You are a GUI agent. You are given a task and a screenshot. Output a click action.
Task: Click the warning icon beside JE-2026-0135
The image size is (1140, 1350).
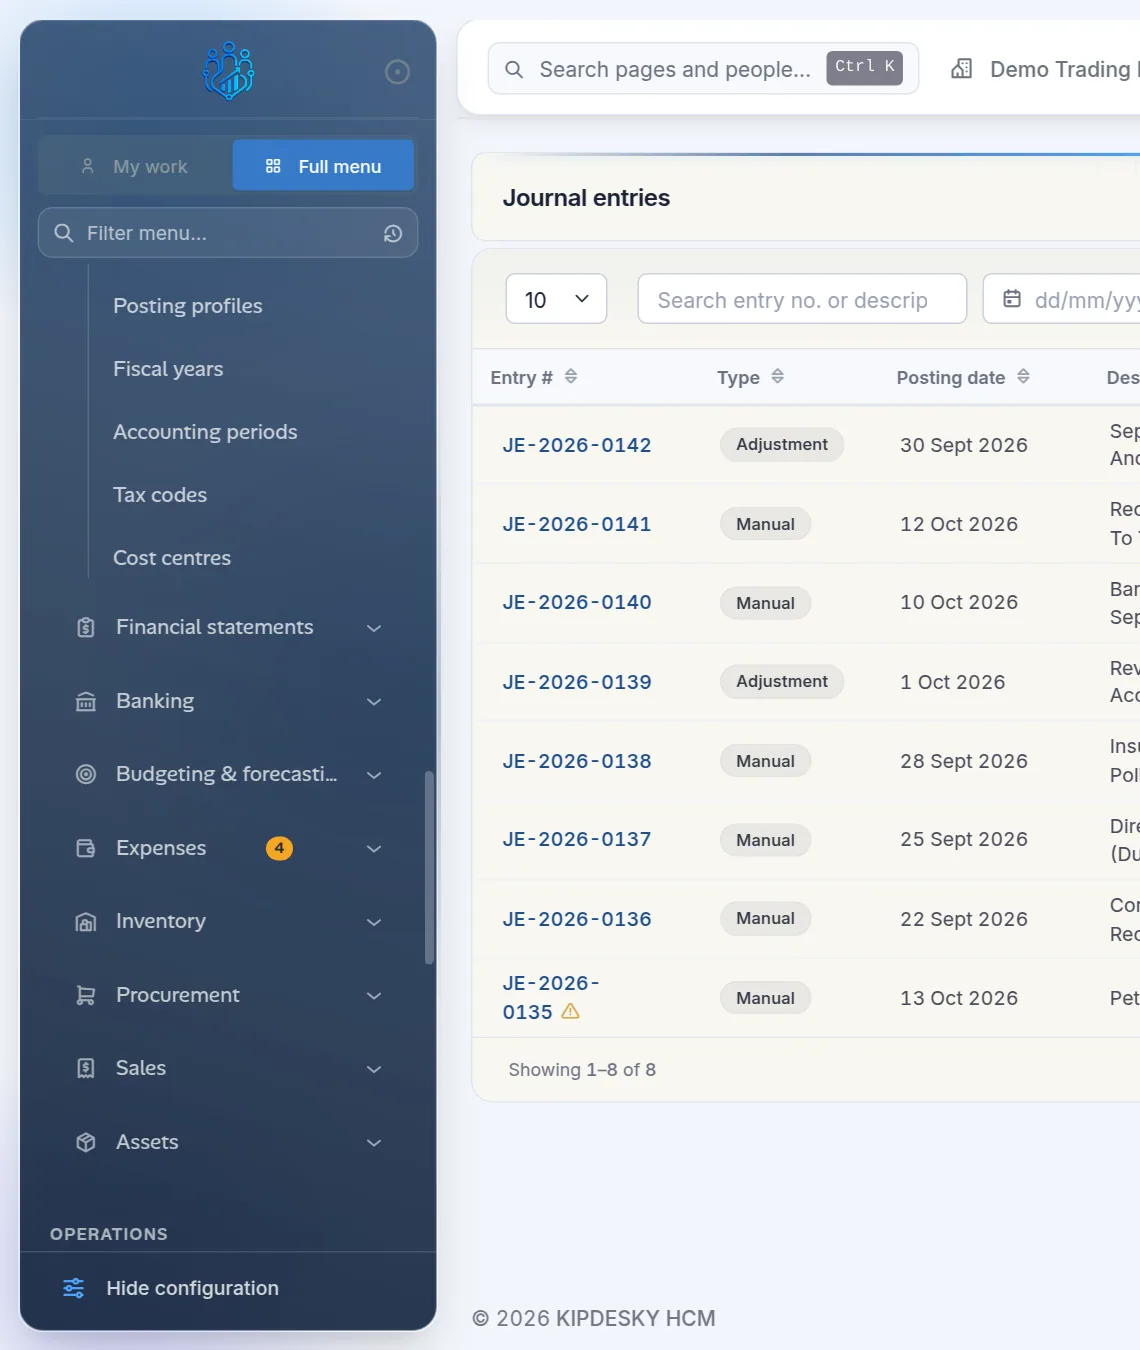(x=571, y=1011)
